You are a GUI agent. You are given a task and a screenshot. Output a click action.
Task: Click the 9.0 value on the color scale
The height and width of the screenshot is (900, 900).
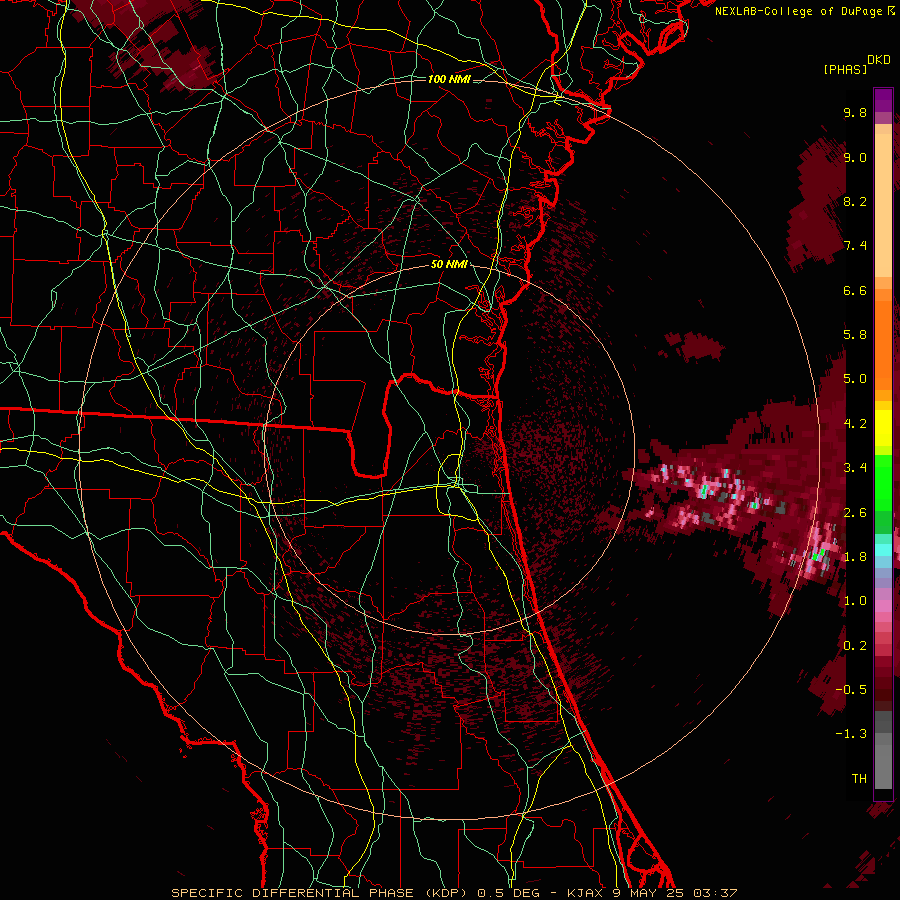pyautogui.click(x=855, y=157)
